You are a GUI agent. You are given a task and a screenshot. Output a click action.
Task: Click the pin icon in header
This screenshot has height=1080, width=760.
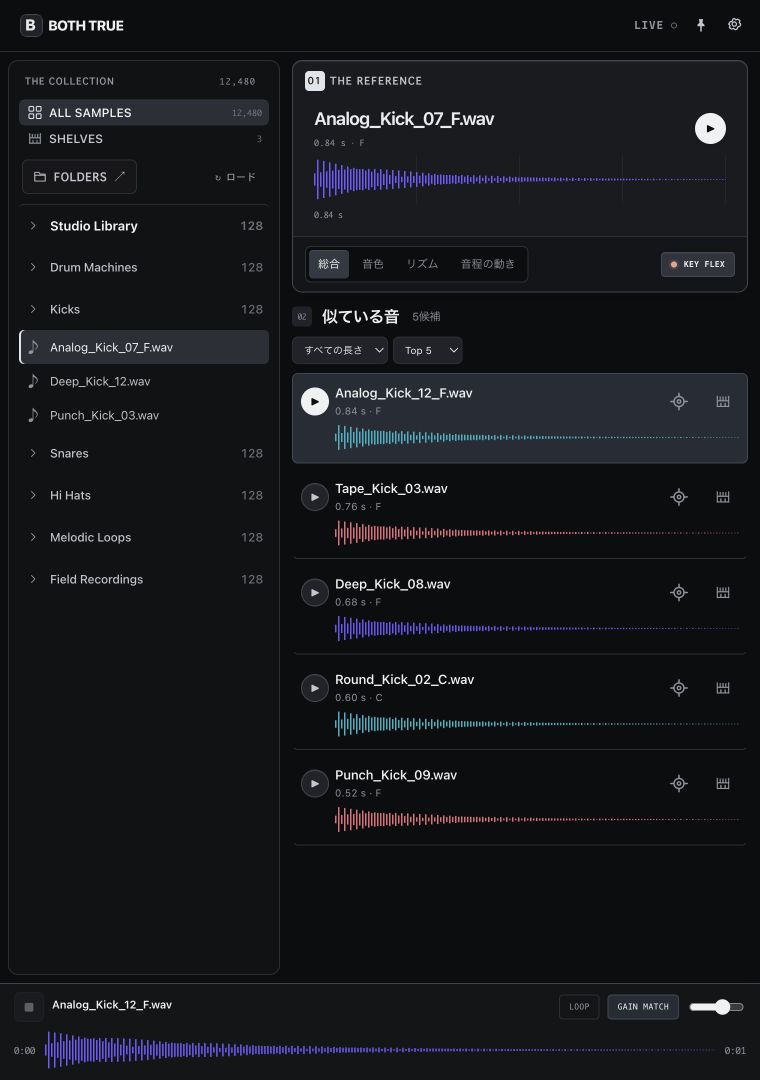click(x=701, y=25)
